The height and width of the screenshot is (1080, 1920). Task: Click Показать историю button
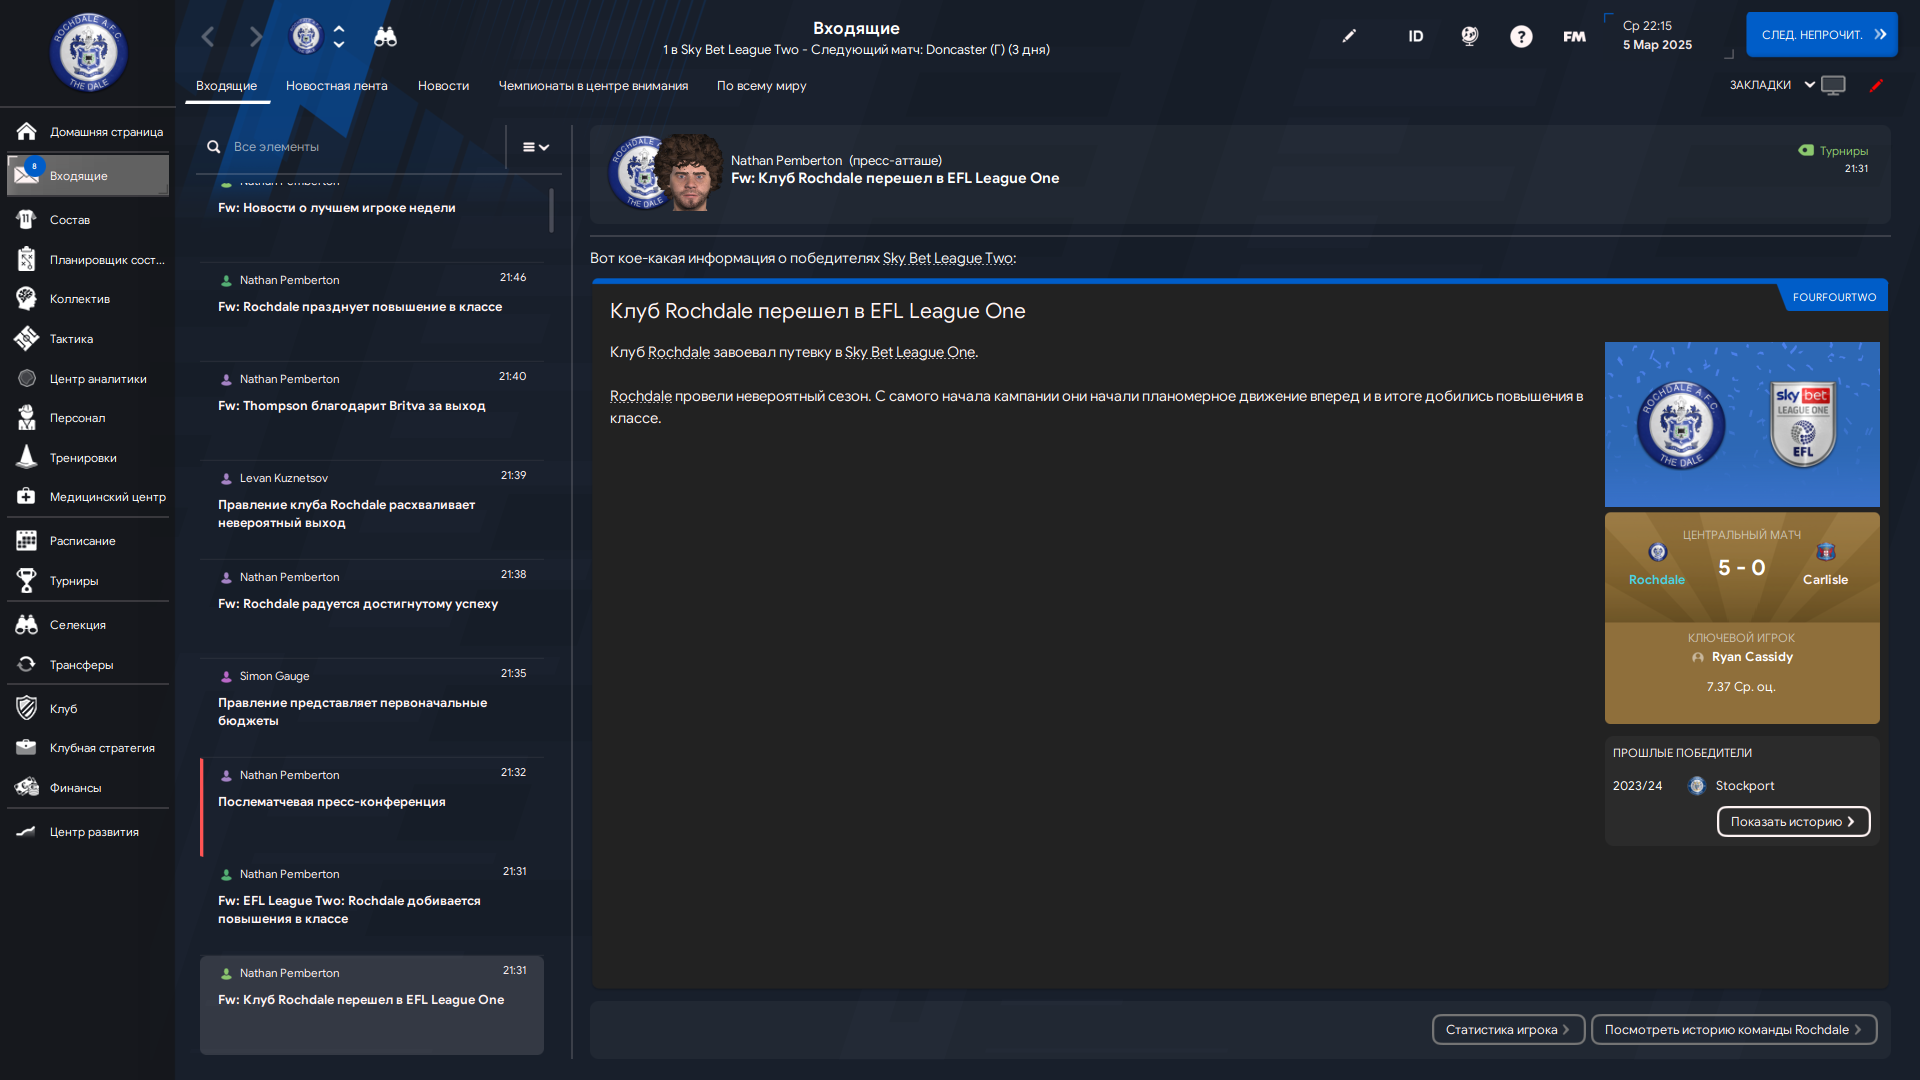point(1793,822)
